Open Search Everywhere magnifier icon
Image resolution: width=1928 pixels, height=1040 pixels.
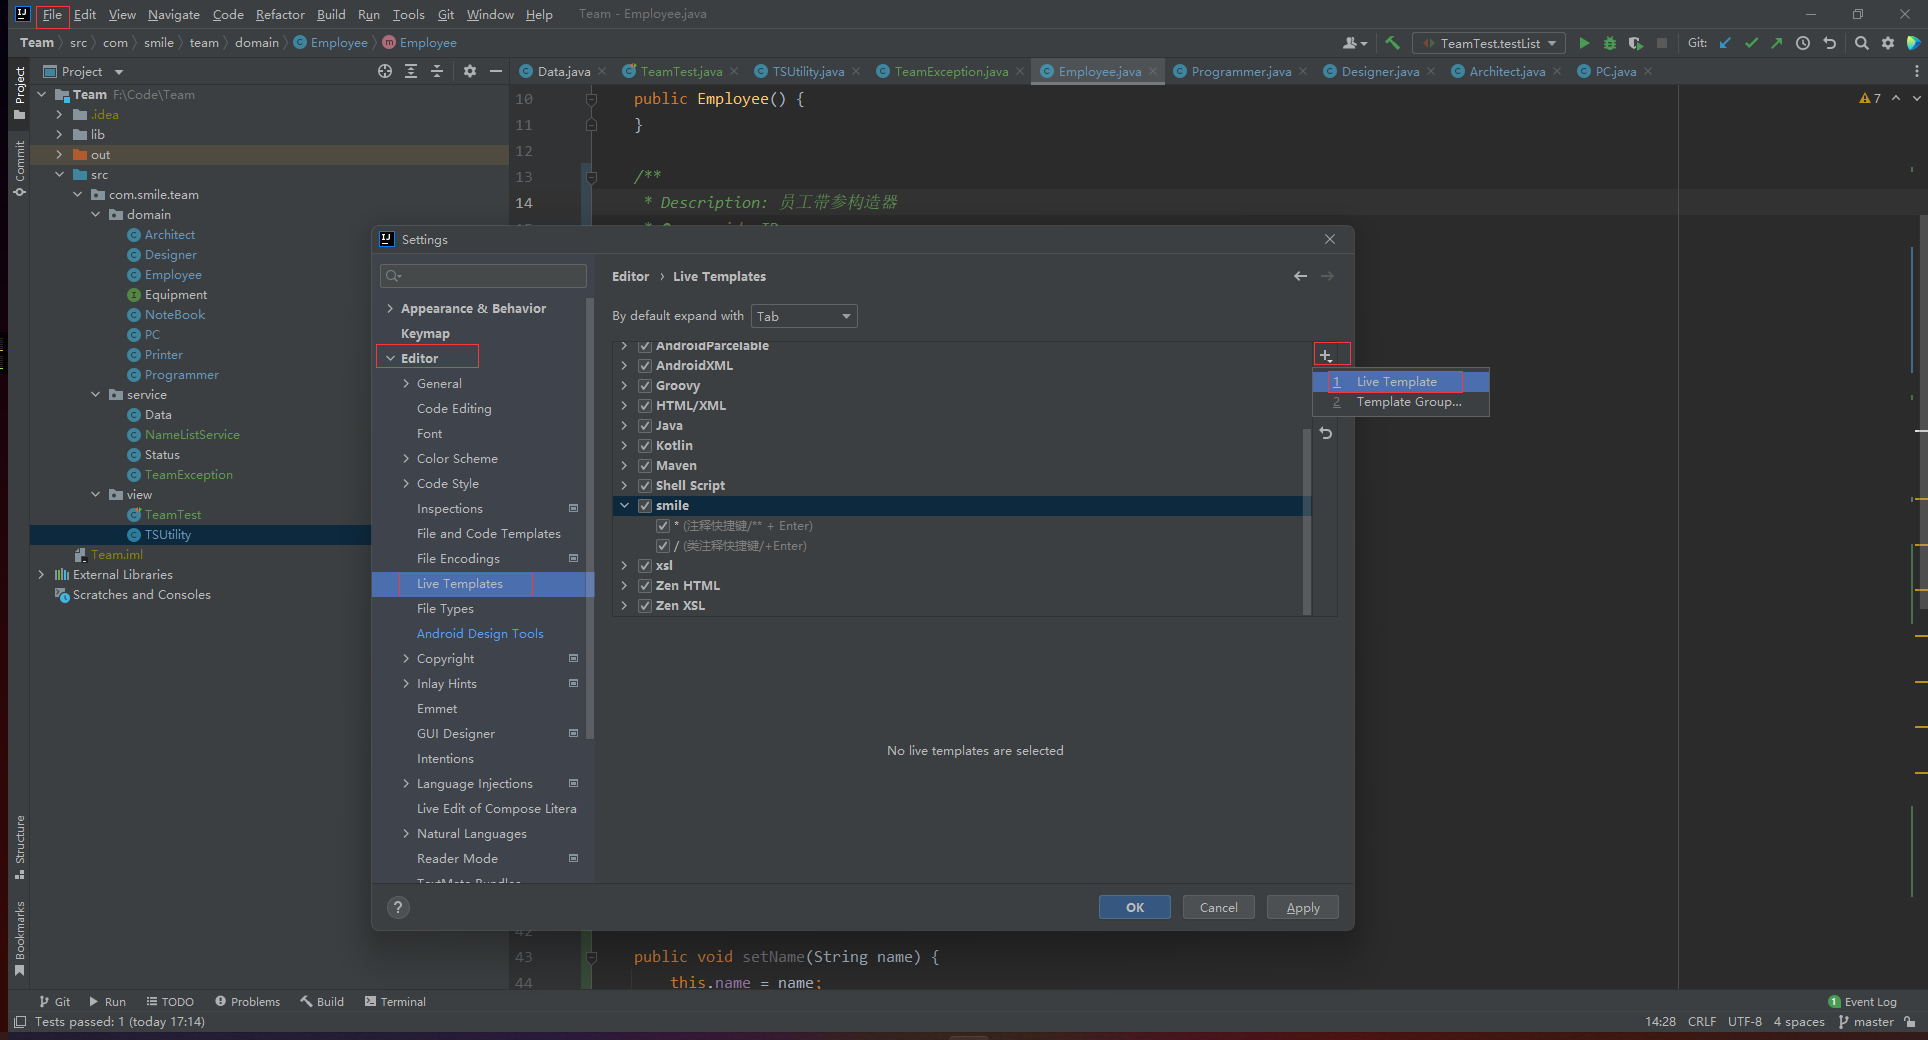1862,43
